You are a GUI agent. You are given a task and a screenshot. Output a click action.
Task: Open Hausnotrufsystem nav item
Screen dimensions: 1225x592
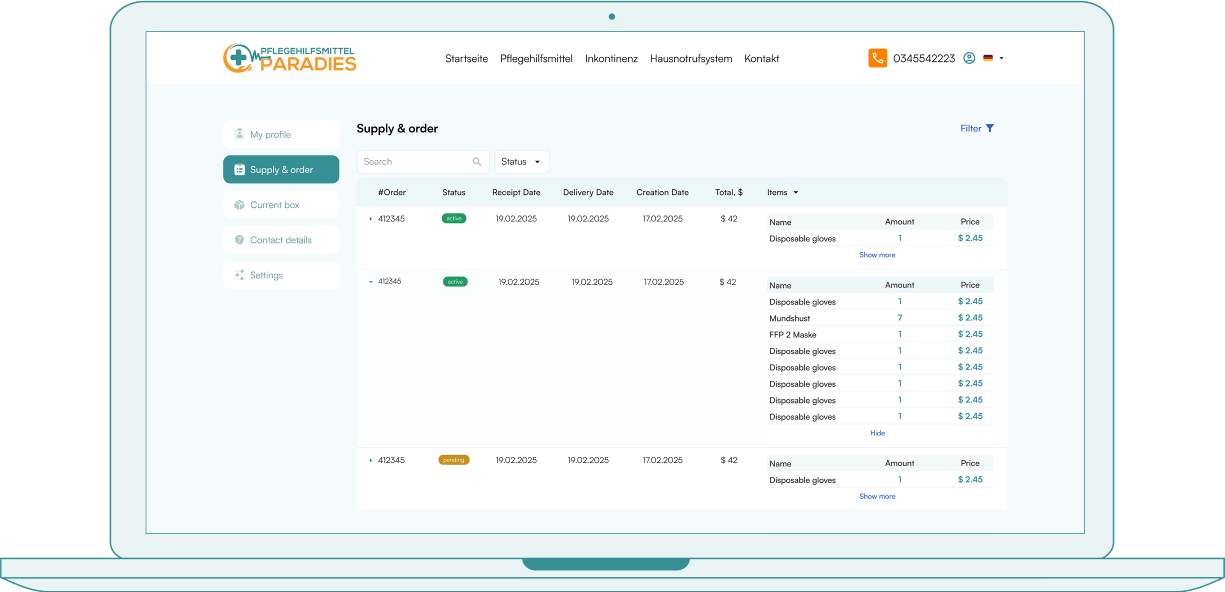click(x=691, y=59)
